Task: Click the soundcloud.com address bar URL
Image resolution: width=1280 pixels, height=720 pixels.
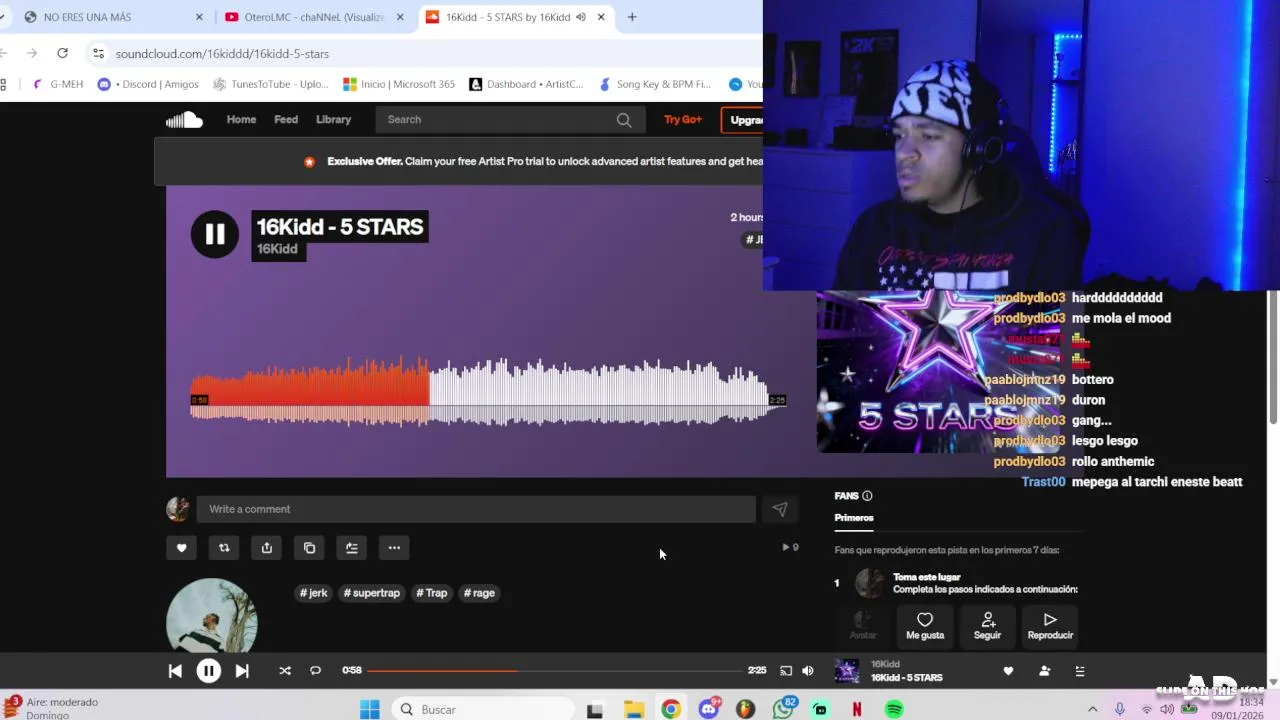Action: click(222, 54)
